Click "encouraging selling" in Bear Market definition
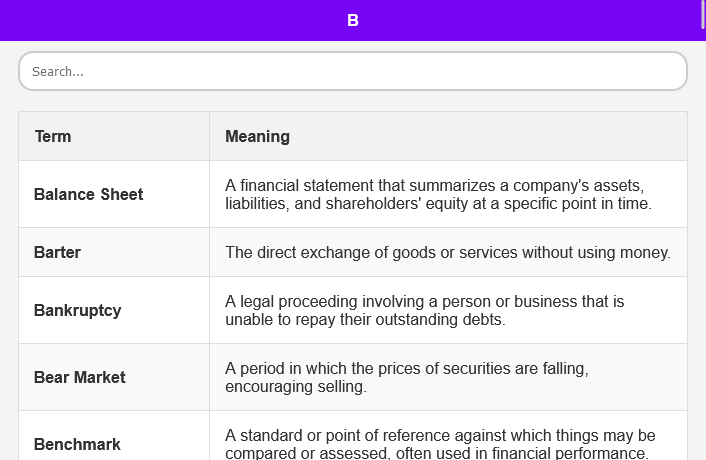The width and height of the screenshot is (706, 460). tap(295, 387)
